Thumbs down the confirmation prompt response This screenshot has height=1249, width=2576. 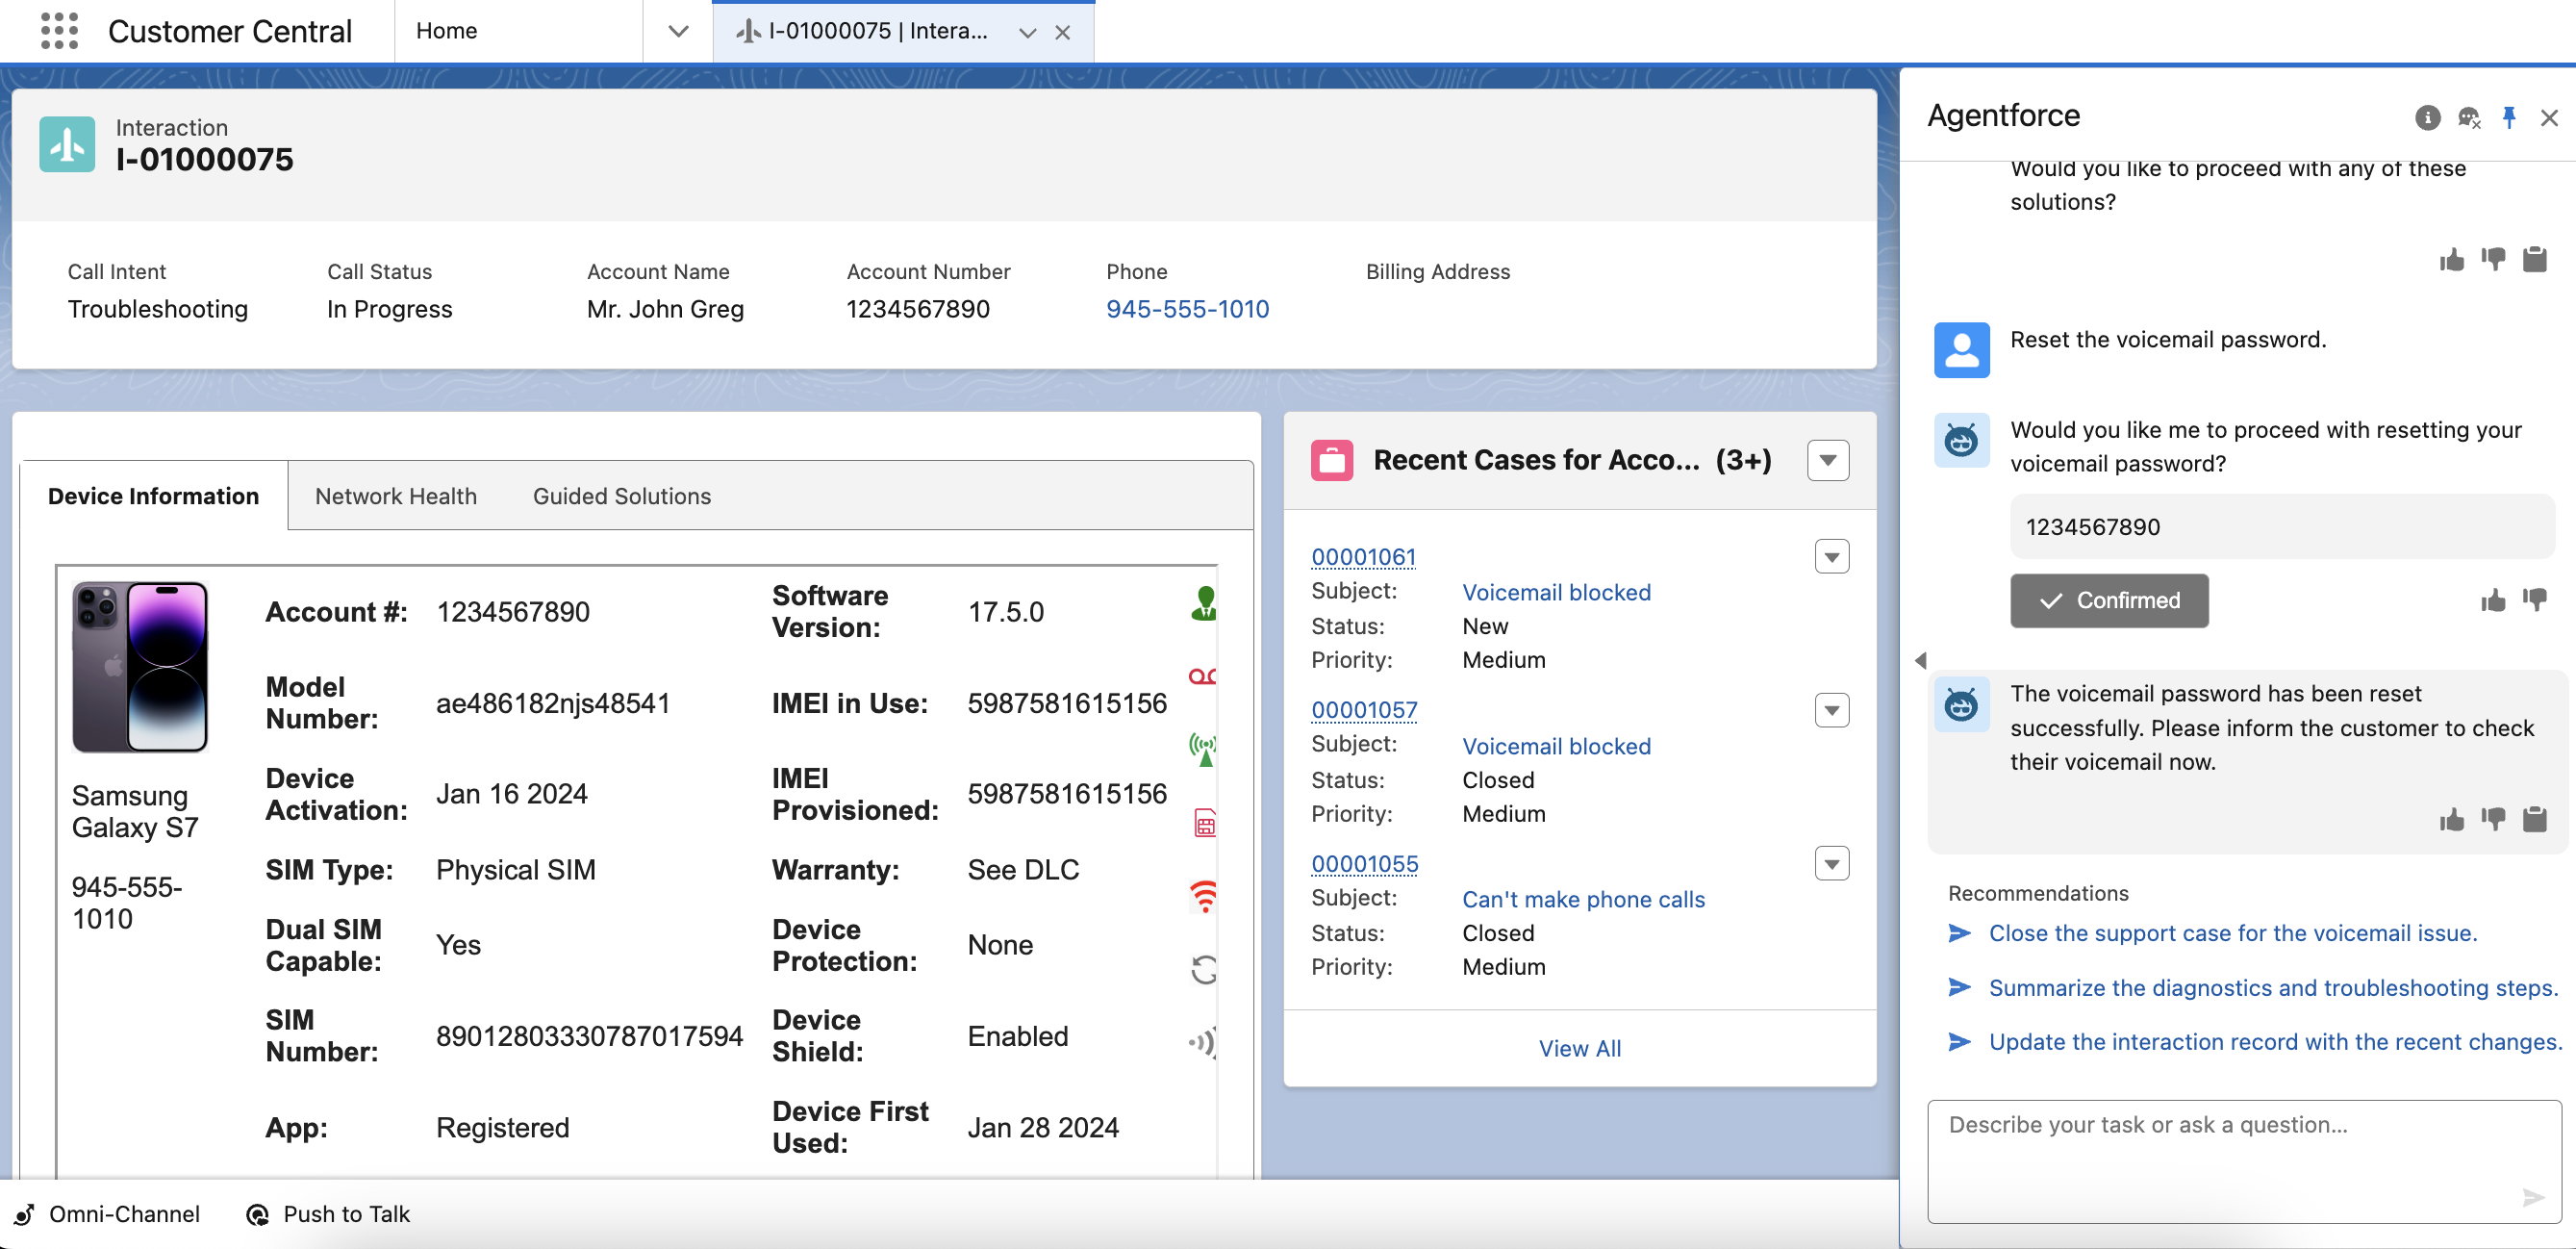pyautogui.click(x=2534, y=600)
